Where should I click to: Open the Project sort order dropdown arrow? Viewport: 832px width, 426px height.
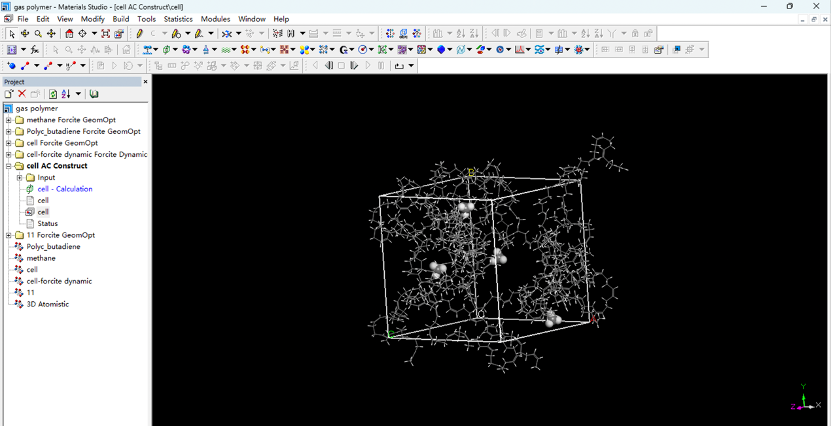[x=78, y=94]
